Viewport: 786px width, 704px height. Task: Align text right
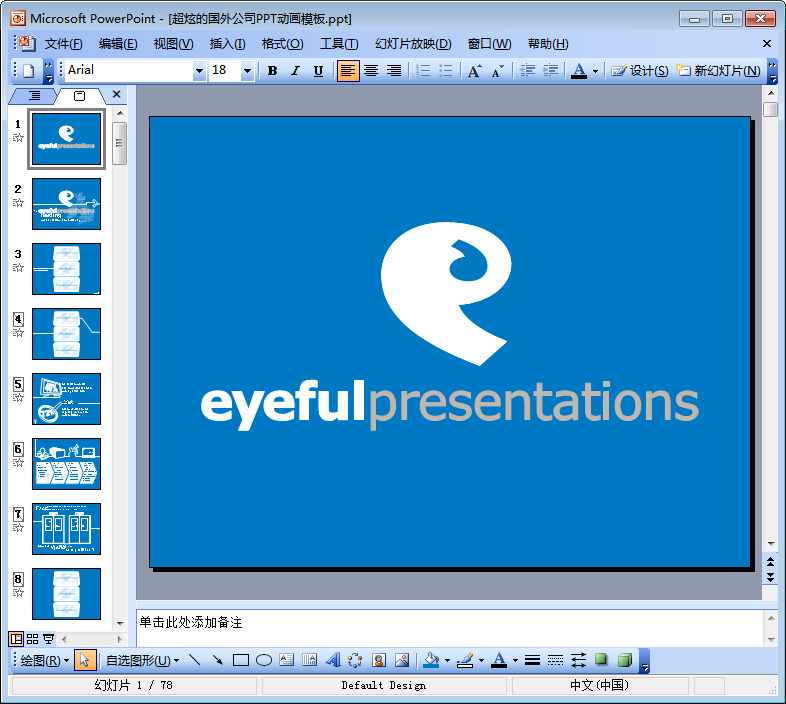coord(394,71)
